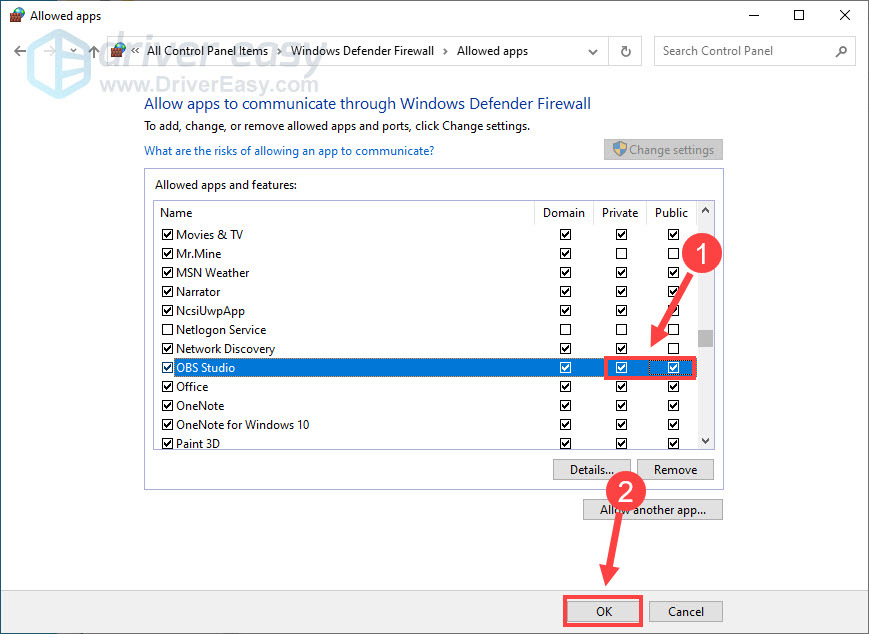Enable Private network for Mr.Mine
Screen dimensions: 869x634
point(621,253)
